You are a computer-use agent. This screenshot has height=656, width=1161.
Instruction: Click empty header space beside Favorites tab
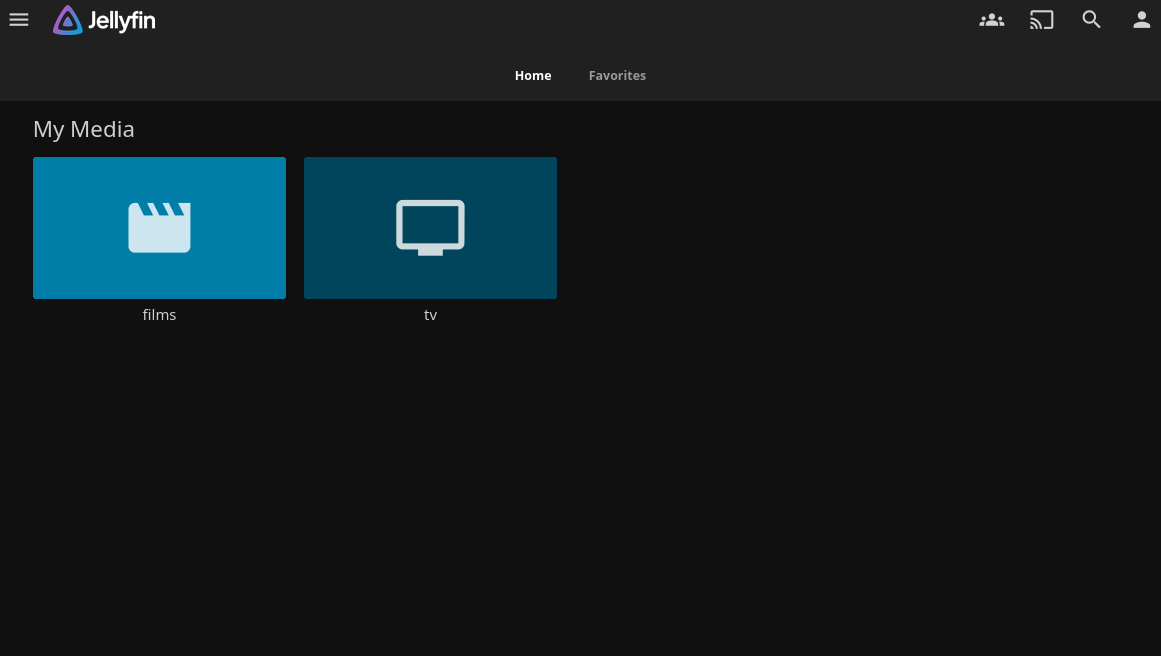[x=800, y=76]
